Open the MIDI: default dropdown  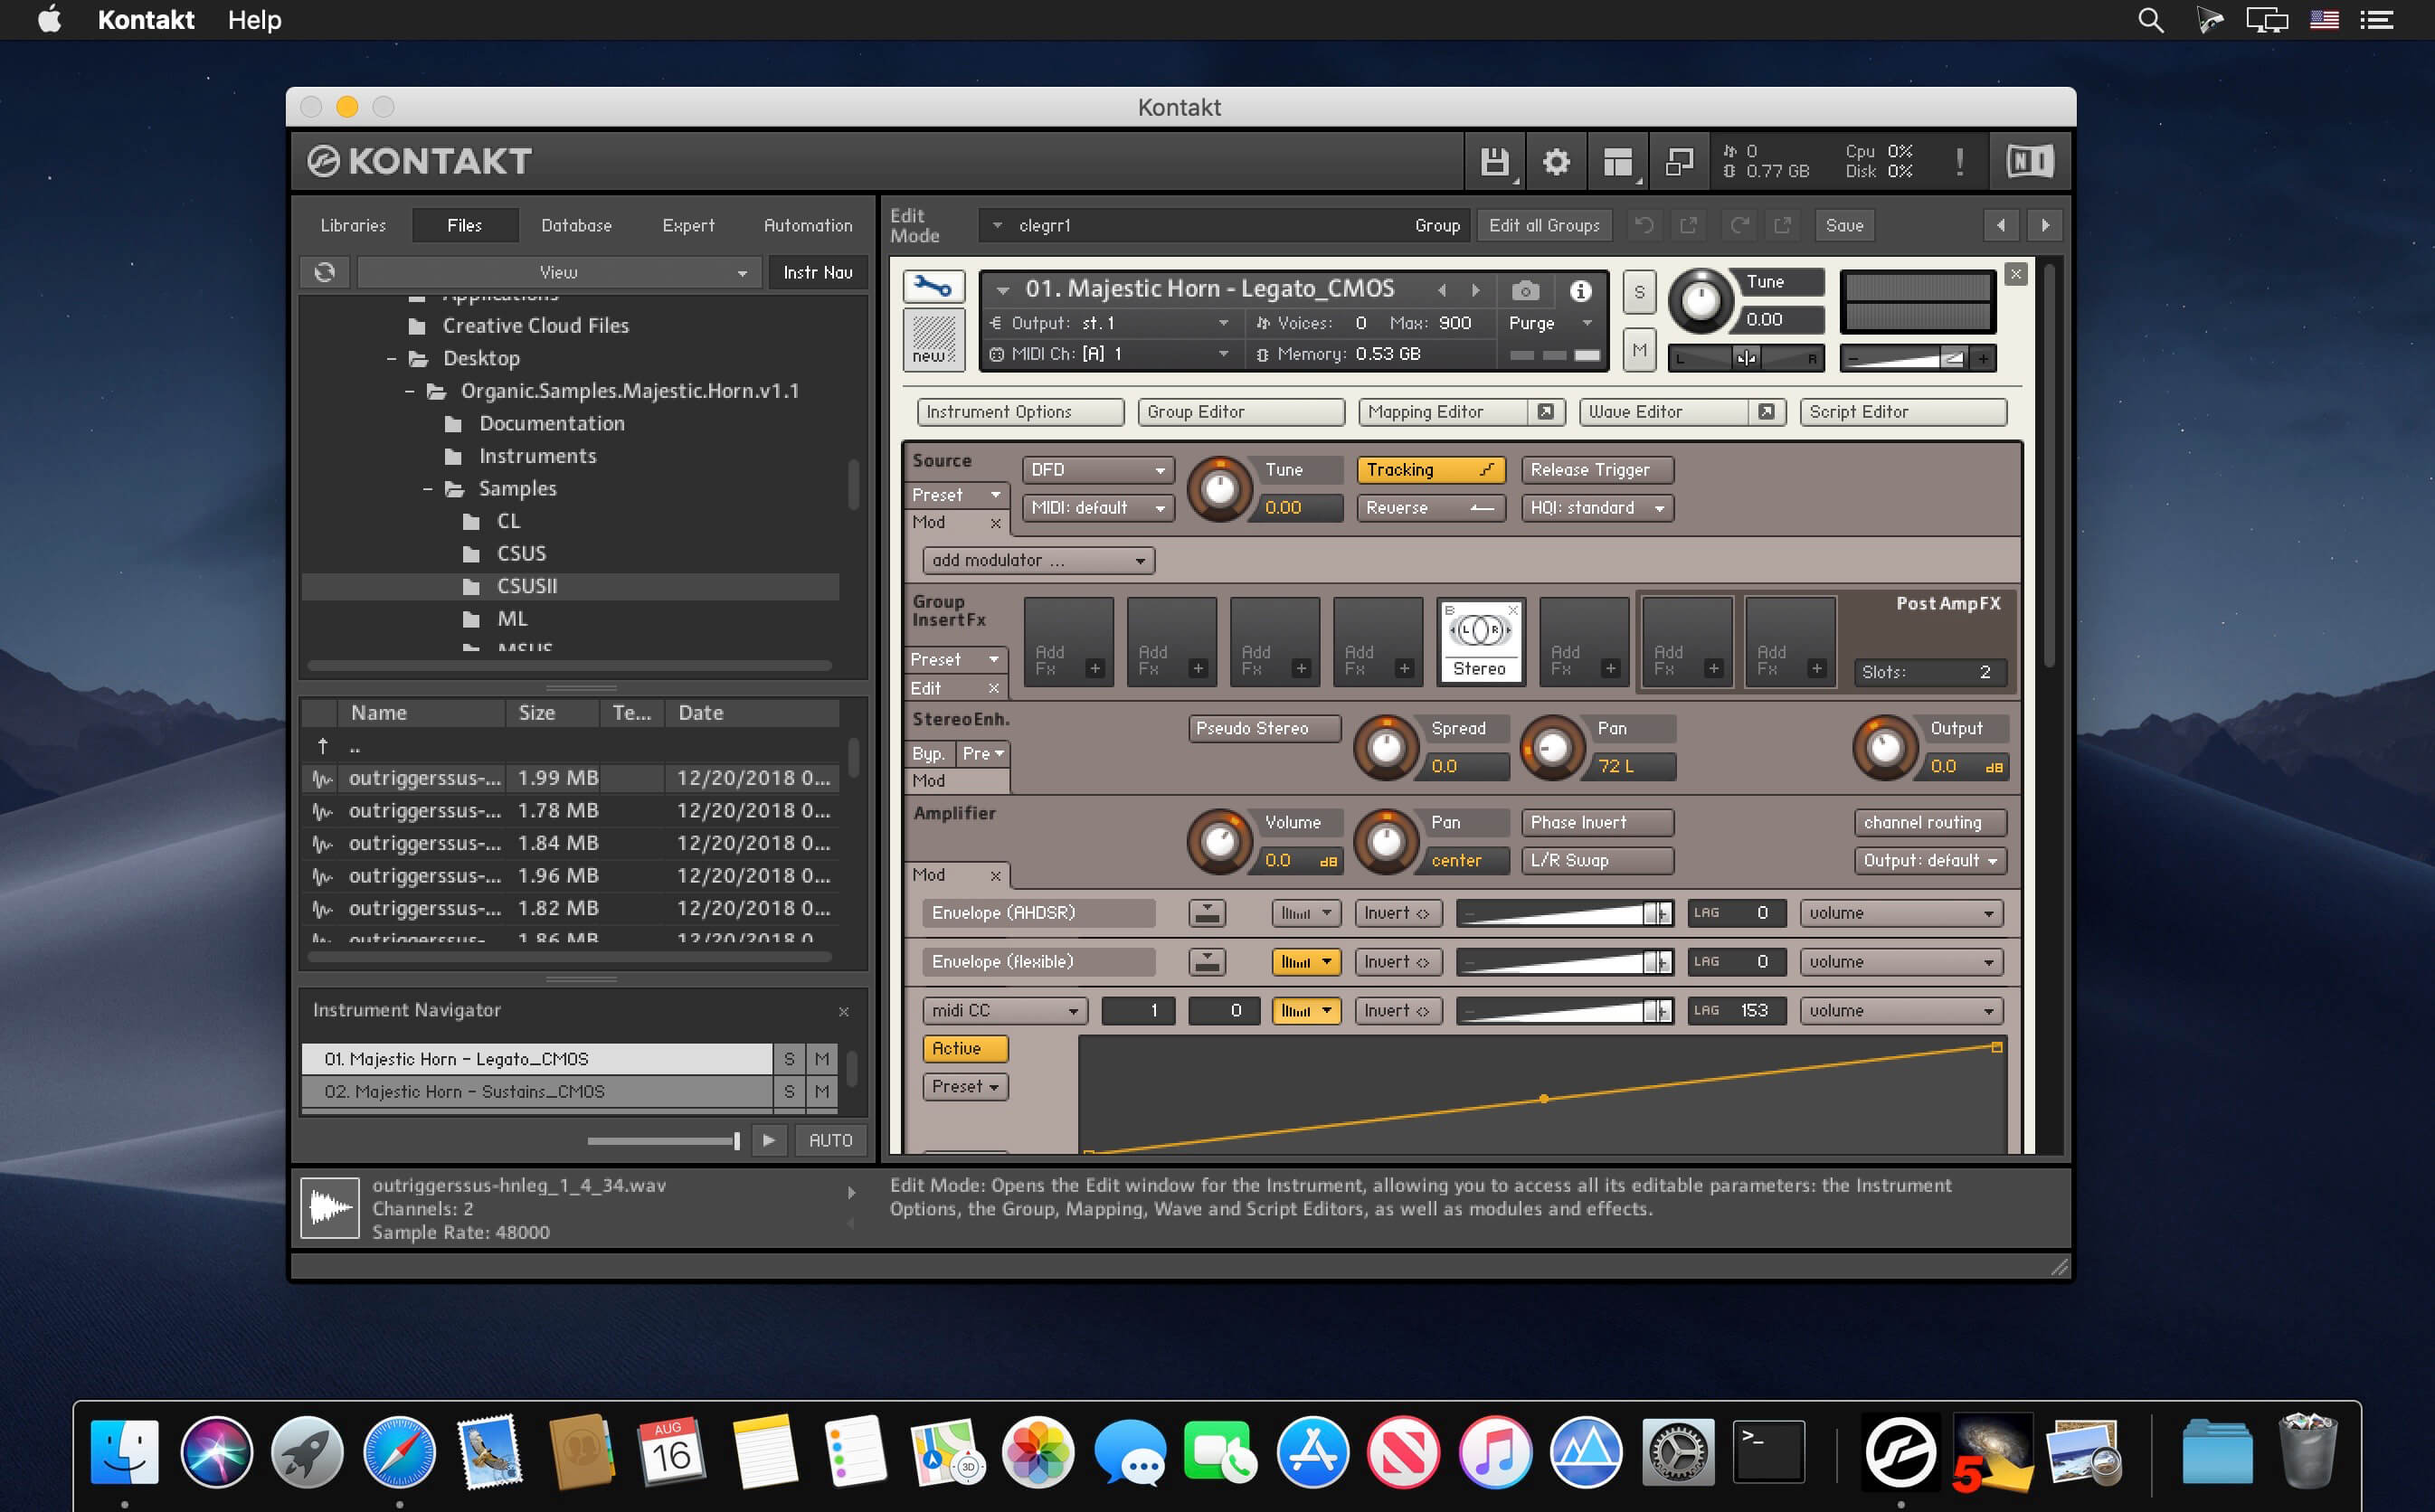pyautogui.click(x=1098, y=508)
